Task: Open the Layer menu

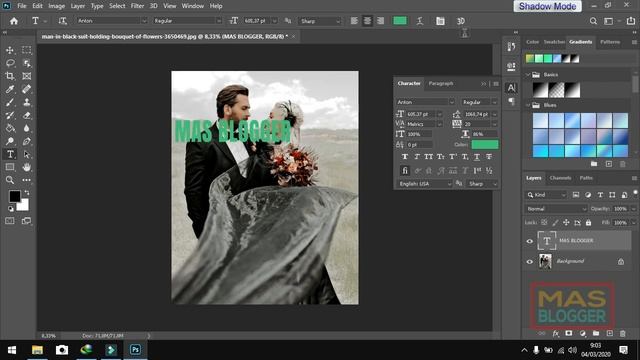Action: click(78, 6)
